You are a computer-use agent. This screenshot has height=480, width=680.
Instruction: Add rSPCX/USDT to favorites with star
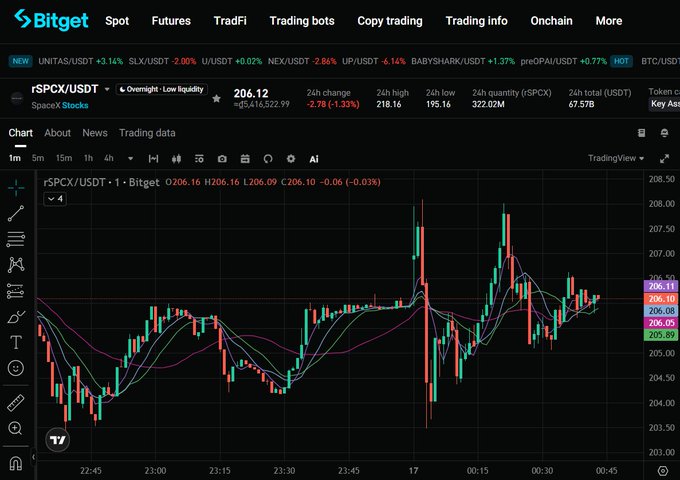[x=216, y=98]
